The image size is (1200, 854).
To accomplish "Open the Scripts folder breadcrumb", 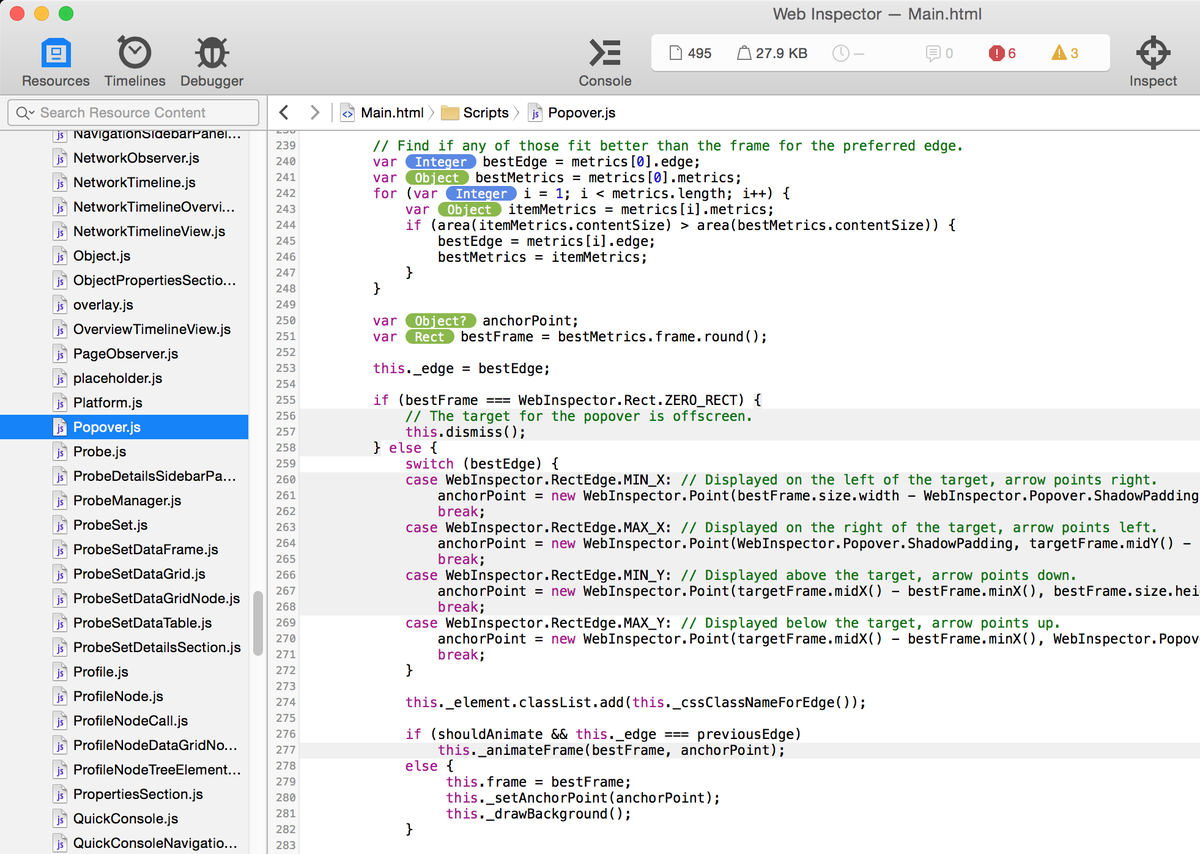I will point(475,113).
